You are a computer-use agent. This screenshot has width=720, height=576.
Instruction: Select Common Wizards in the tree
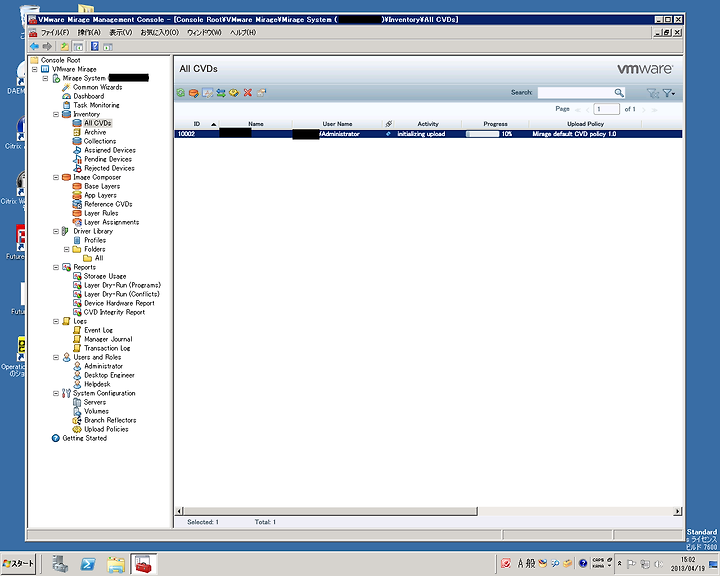click(x=97, y=87)
